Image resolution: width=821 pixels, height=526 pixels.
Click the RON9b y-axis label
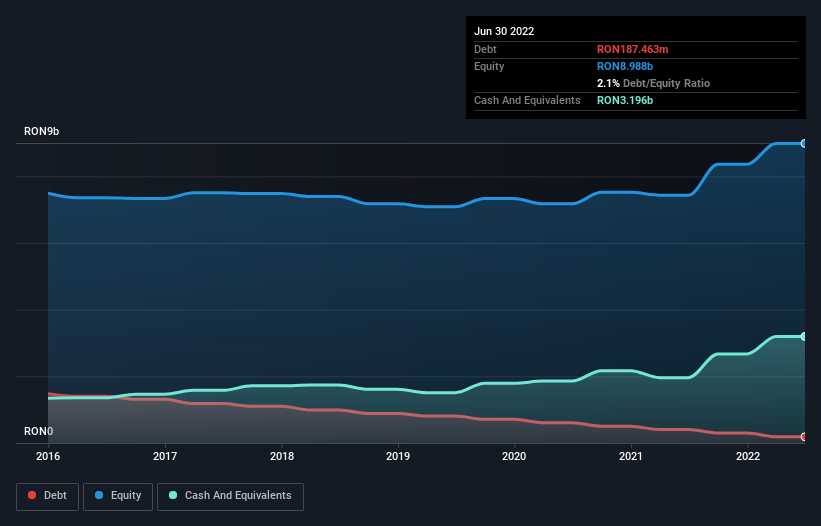coord(41,131)
